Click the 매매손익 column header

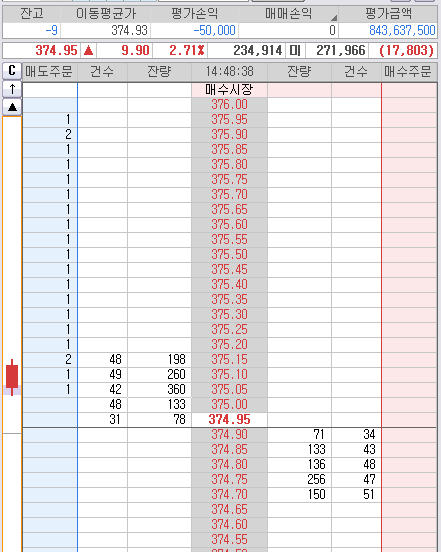pos(288,14)
